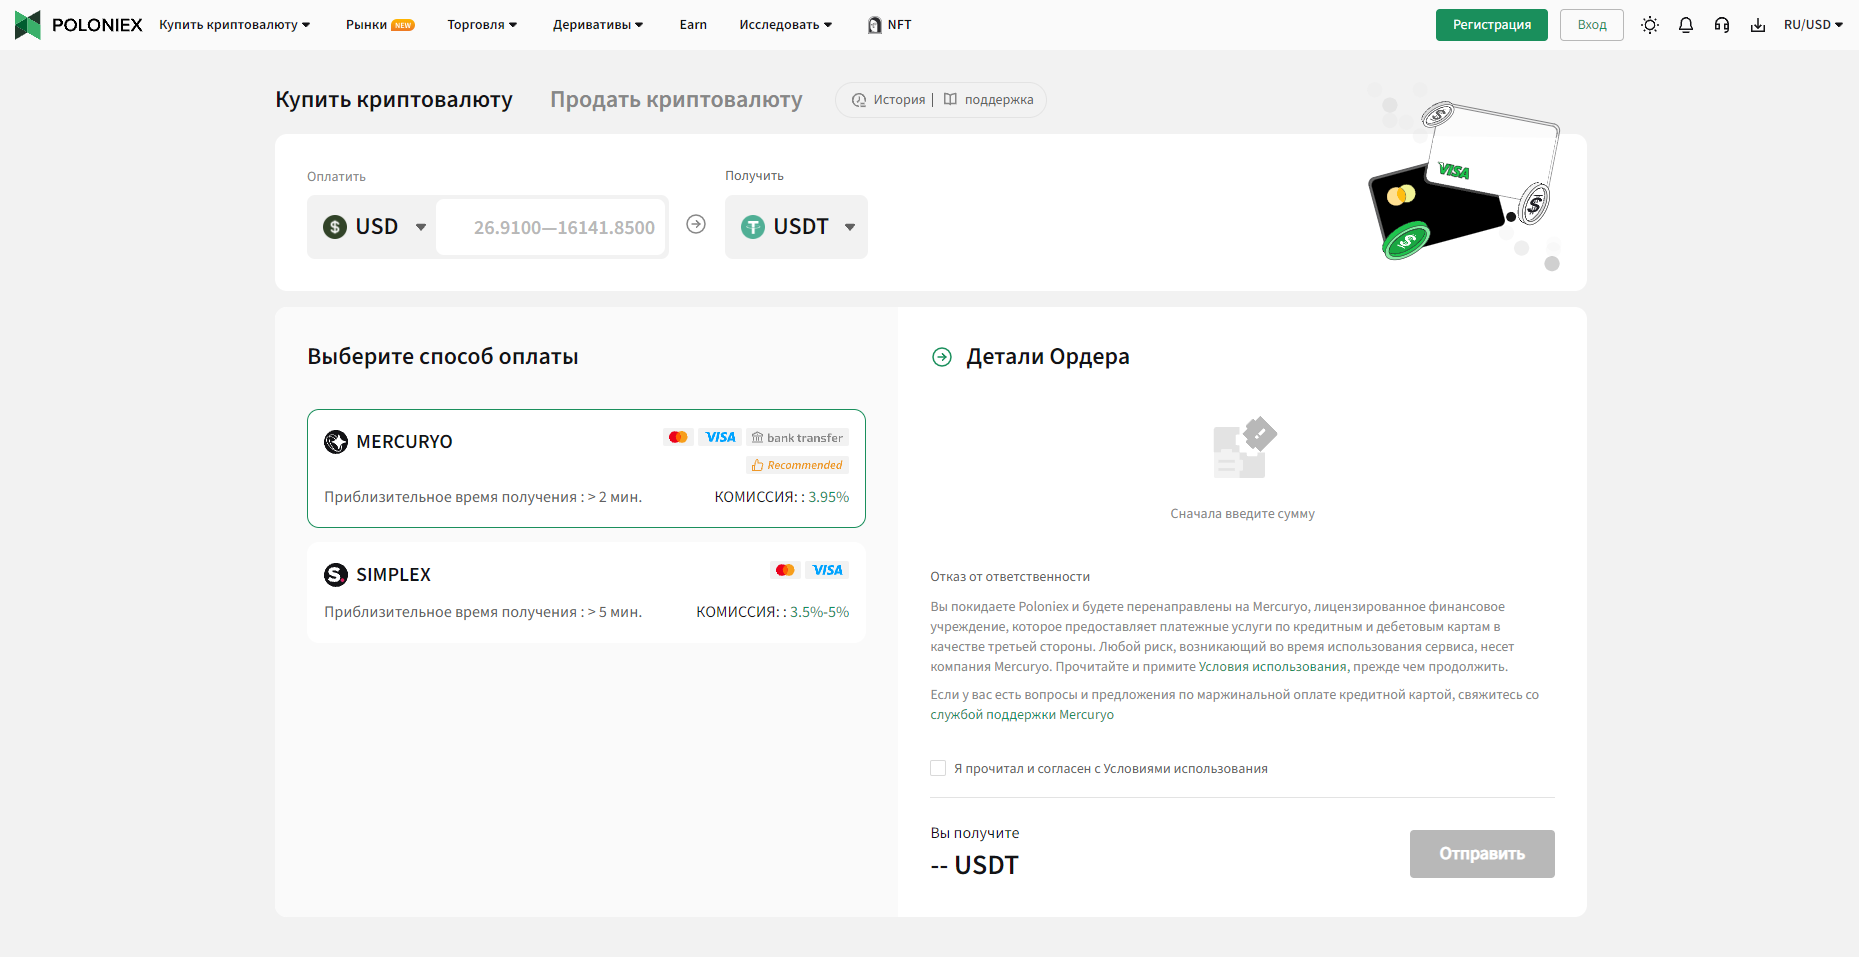The height and width of the screenshot is (957, 1859).
Task: Open the RU/USD language selector
Action: (1813, 25)
